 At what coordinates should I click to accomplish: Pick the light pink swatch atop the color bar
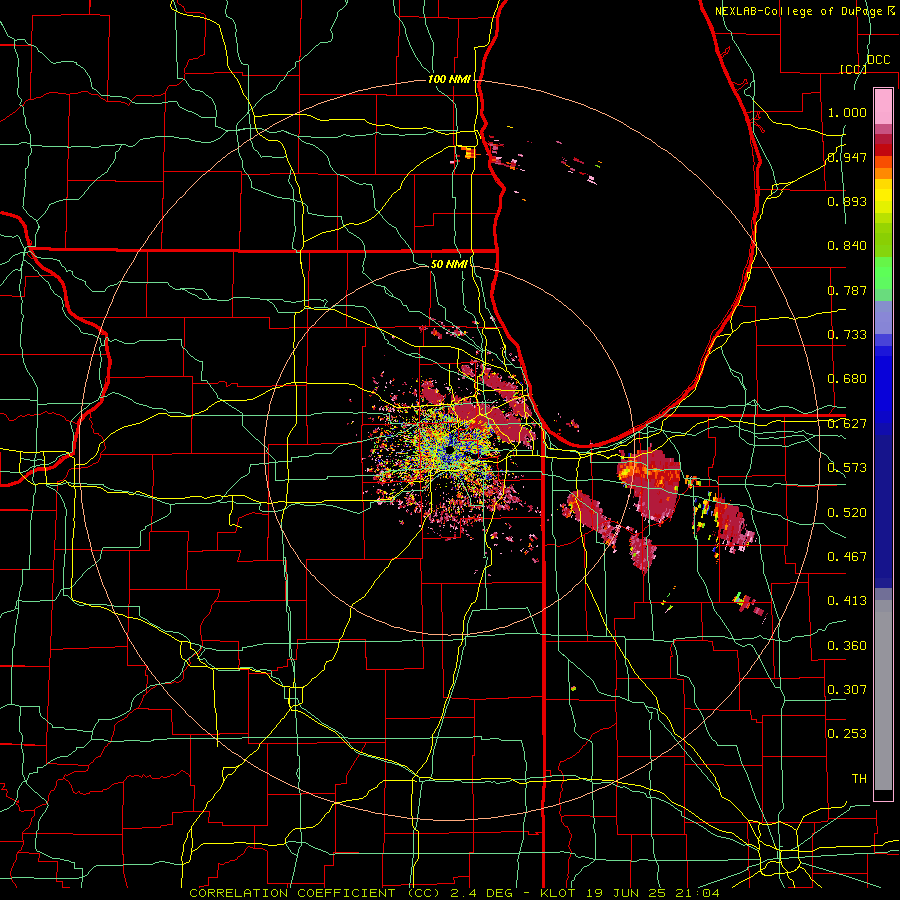(883, 106)
